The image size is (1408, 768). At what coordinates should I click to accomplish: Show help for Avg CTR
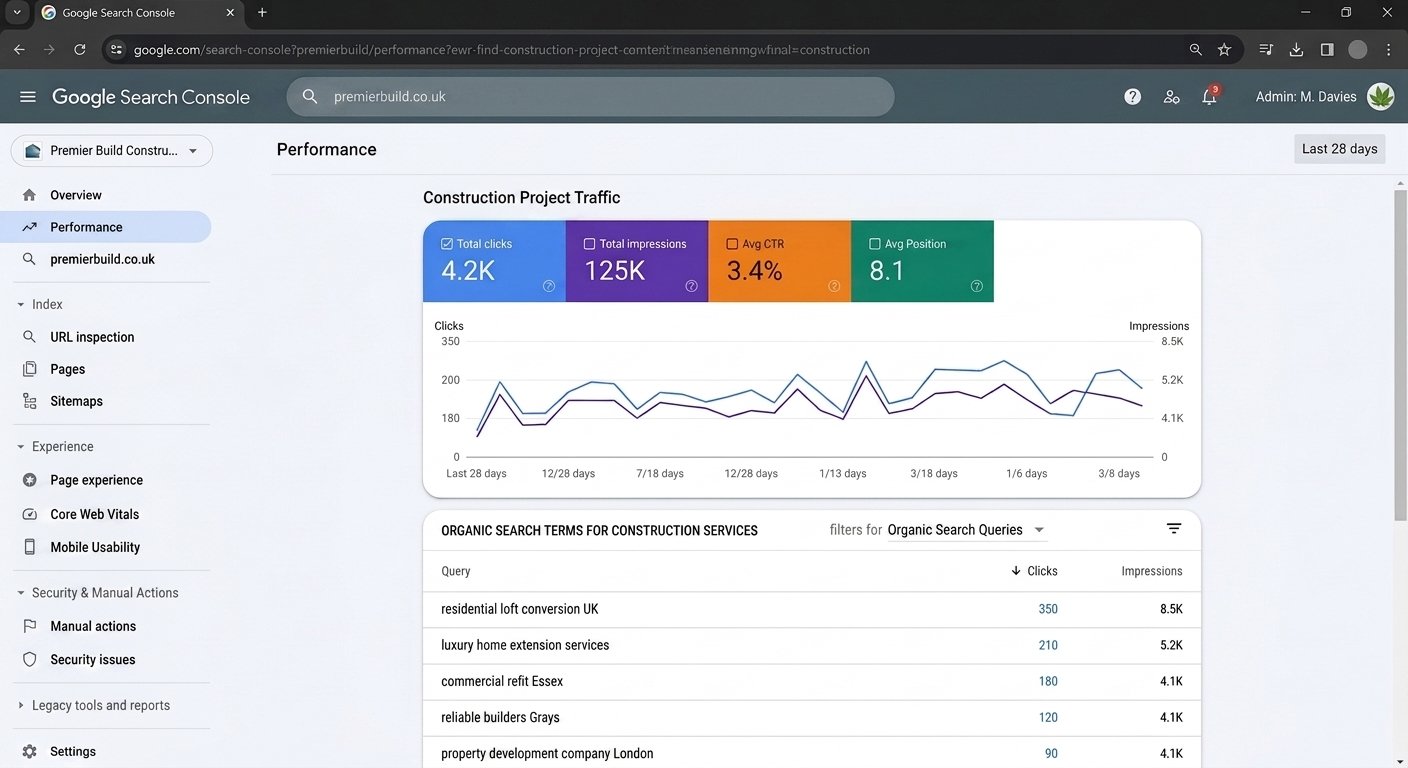[x=834, y=286]
